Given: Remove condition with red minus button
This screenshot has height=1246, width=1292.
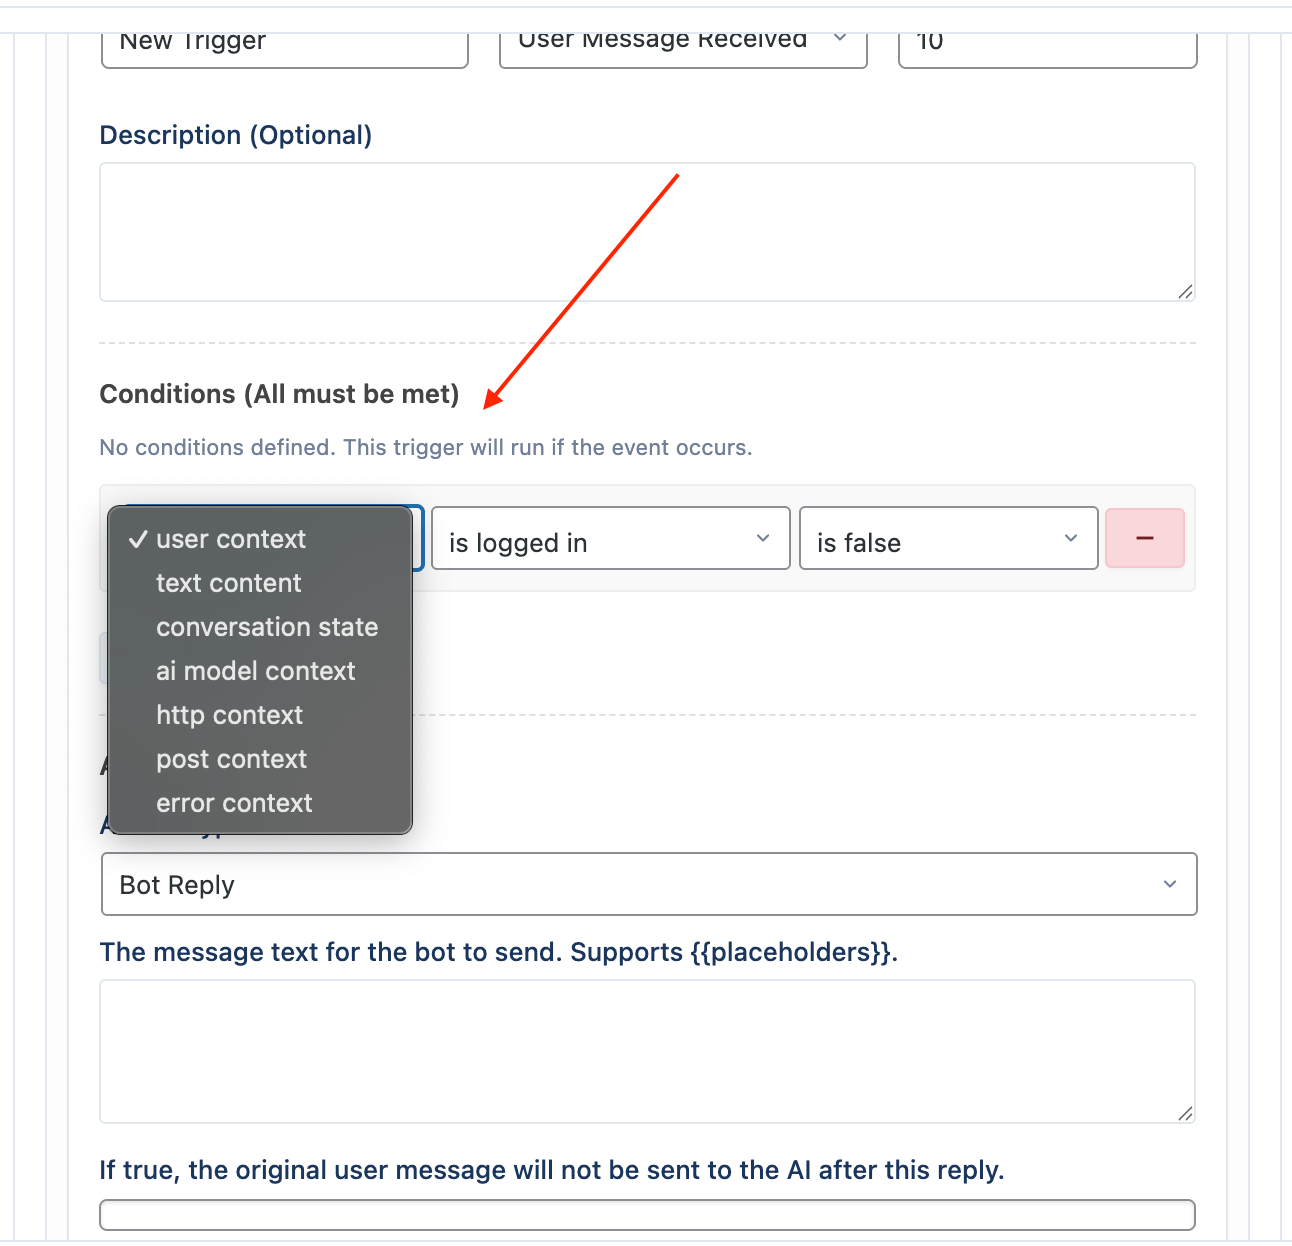Looking at the screenshot, I should click(x=1145, y=538).
